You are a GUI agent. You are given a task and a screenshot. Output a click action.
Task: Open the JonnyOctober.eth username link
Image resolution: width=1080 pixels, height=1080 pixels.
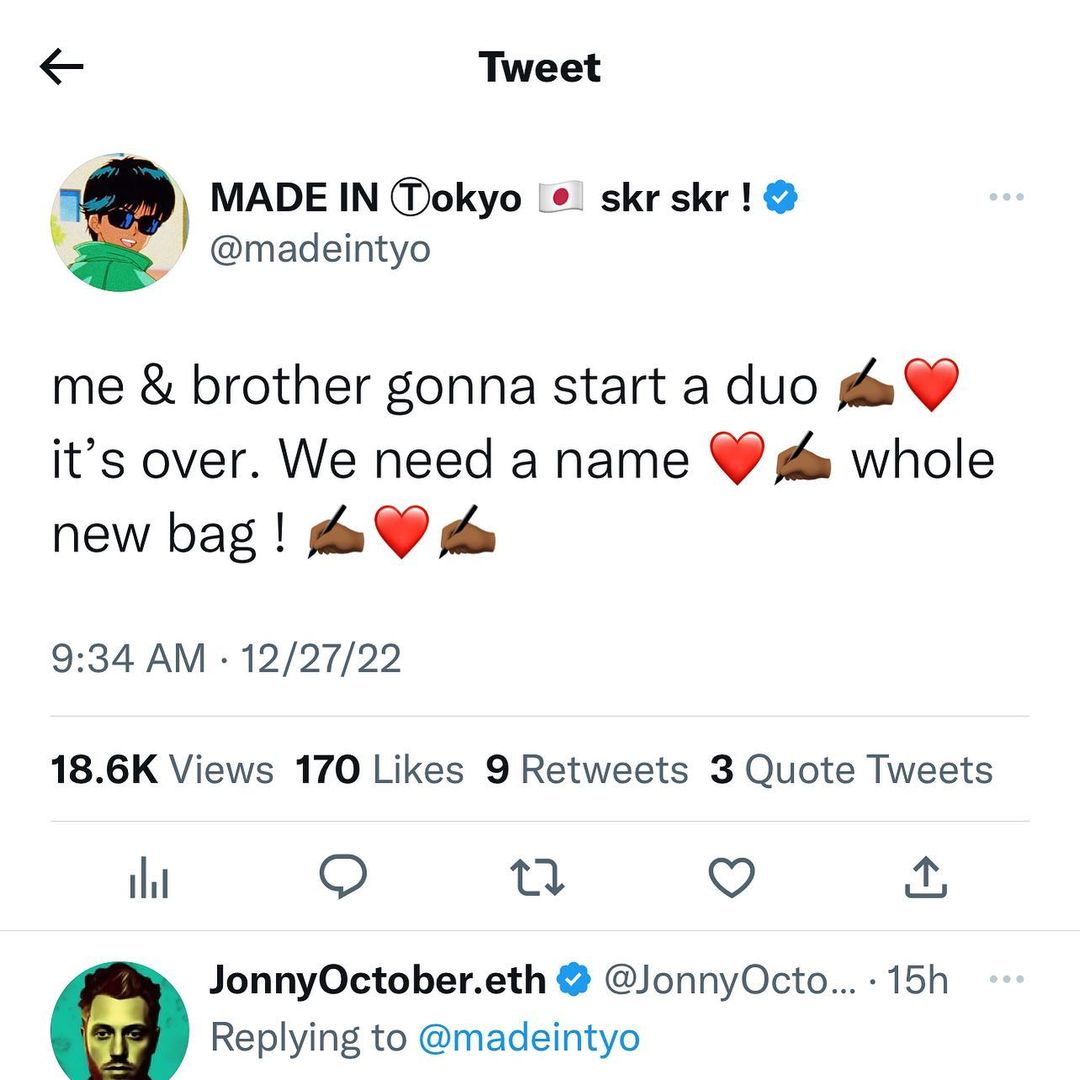pyautogui.click(x=378, y=980)
